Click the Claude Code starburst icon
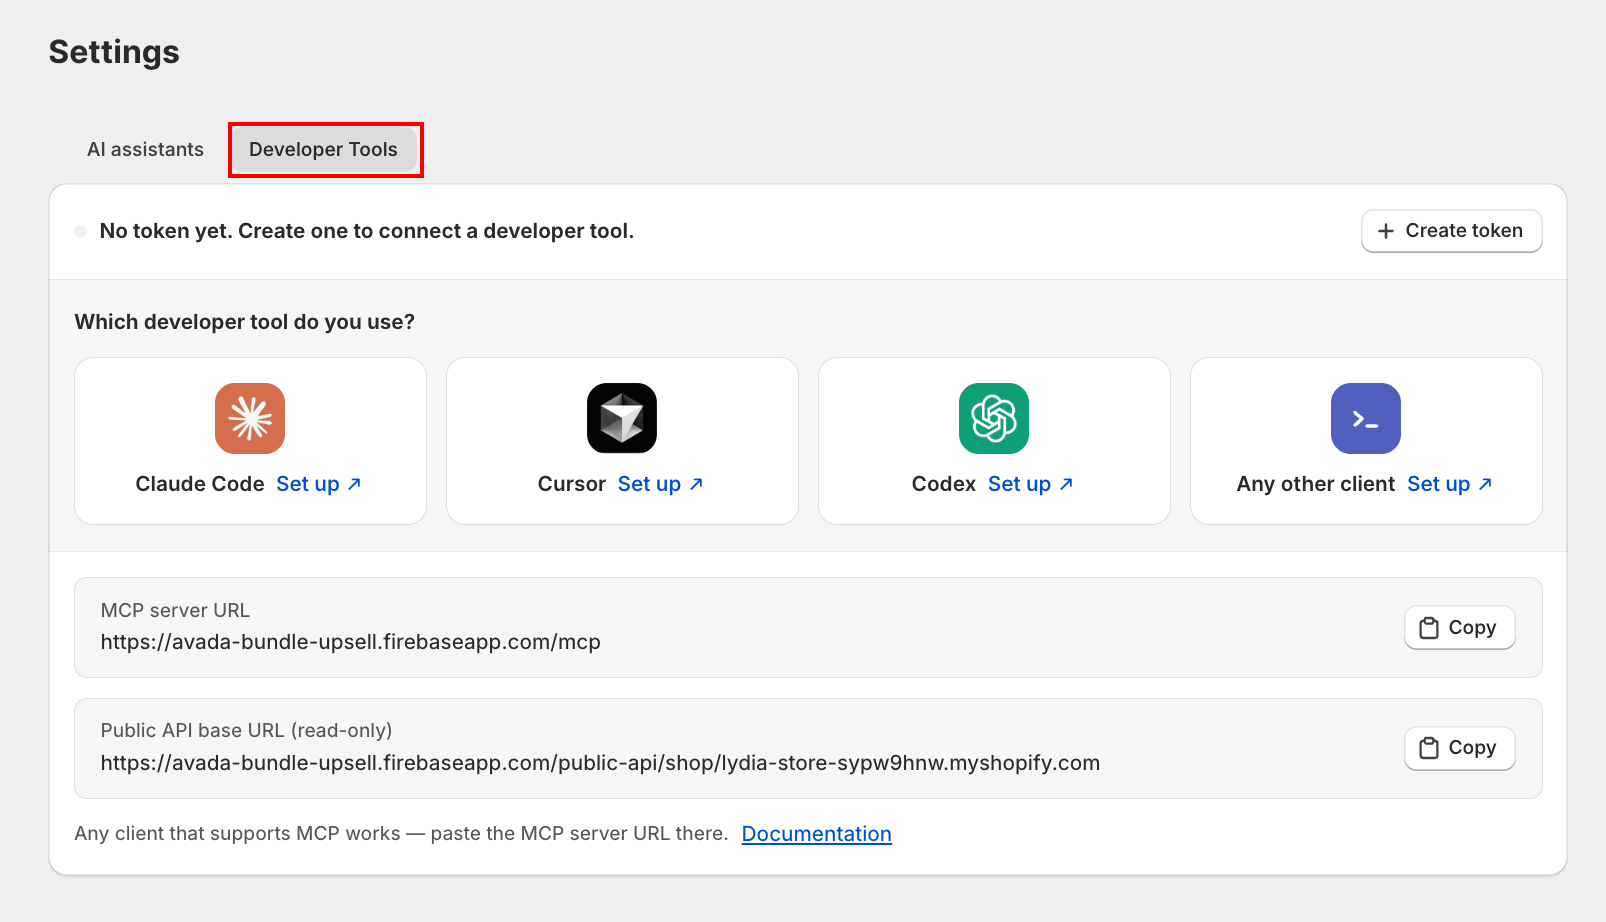 point(250,418)
